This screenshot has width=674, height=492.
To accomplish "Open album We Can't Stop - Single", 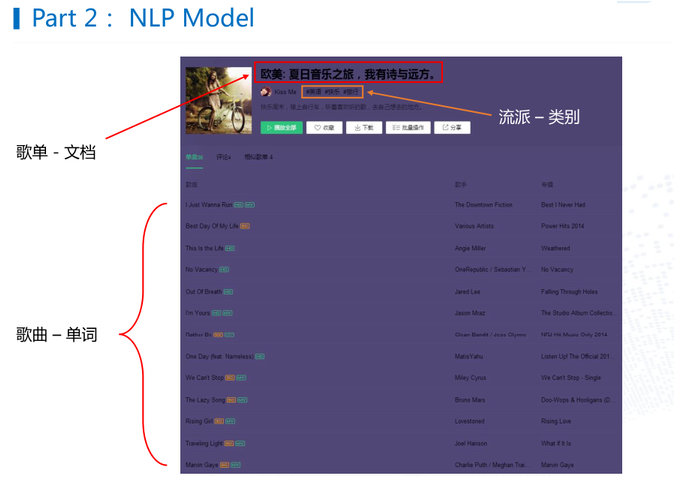I will [x=571, y=378].
